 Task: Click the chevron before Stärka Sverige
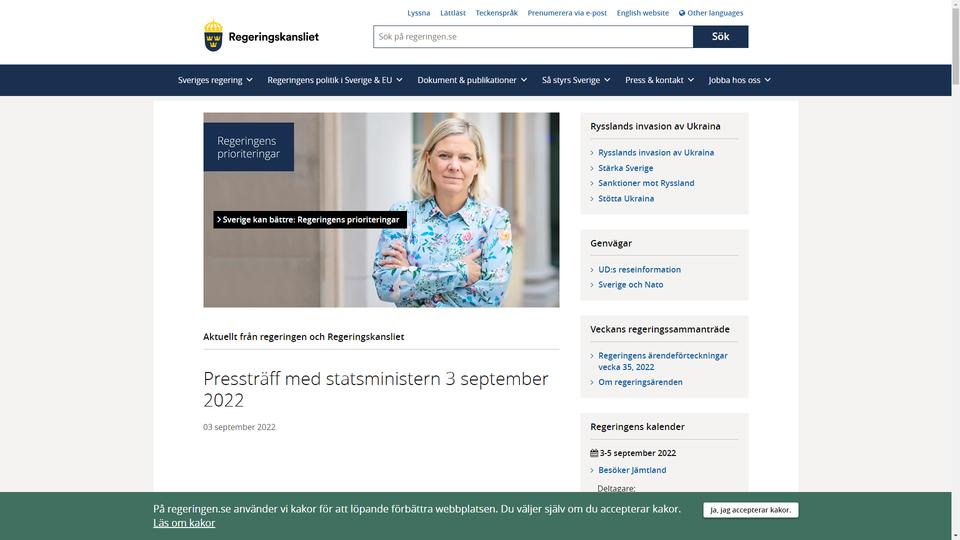pos(592,168)
